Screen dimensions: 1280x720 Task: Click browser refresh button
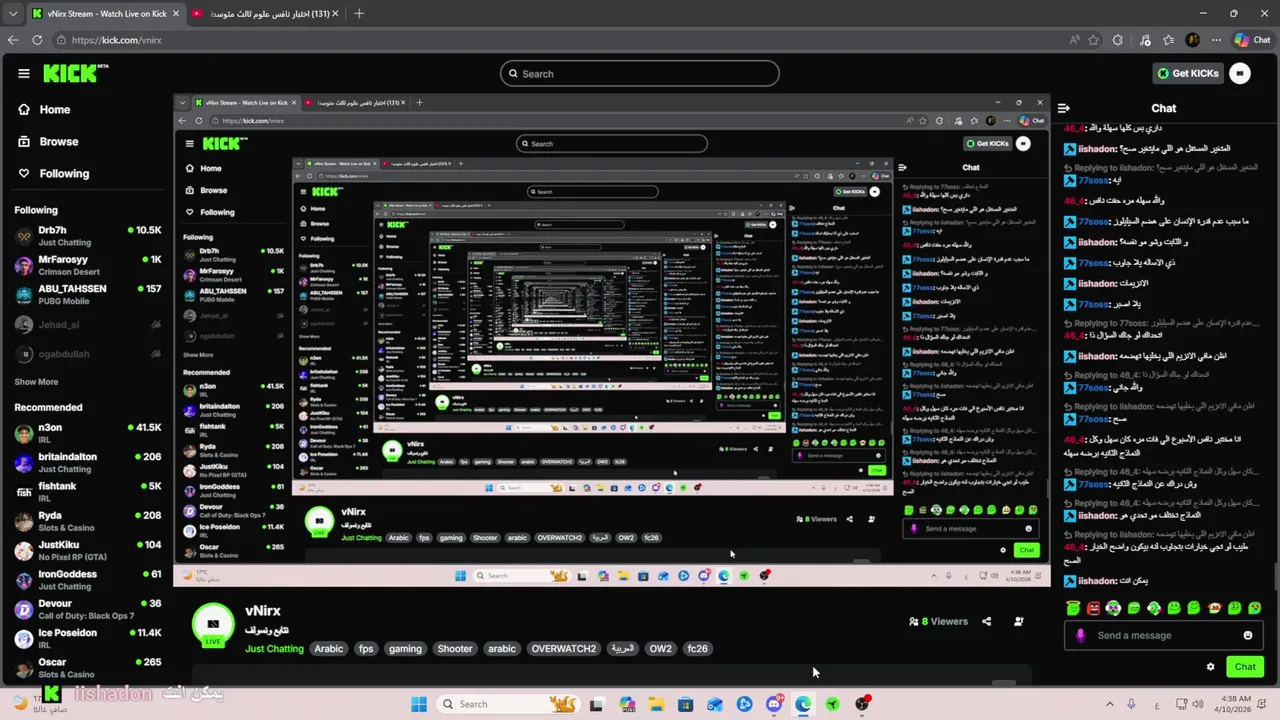point(37,40)
